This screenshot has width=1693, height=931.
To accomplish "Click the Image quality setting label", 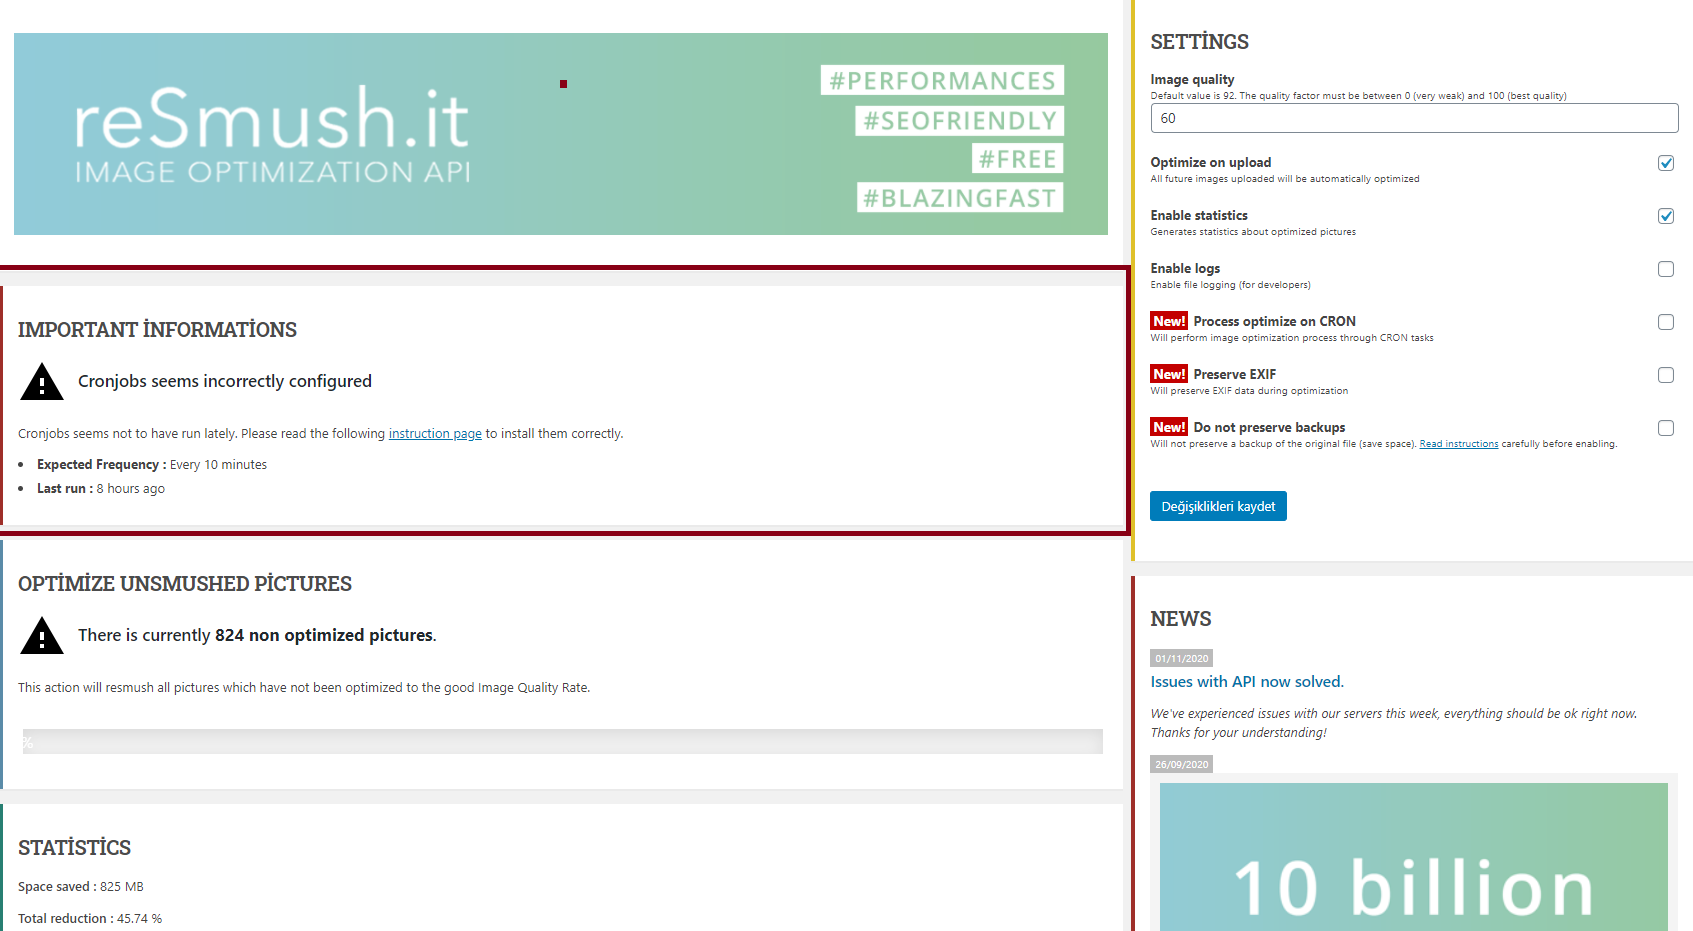I will coord(1192,80).
